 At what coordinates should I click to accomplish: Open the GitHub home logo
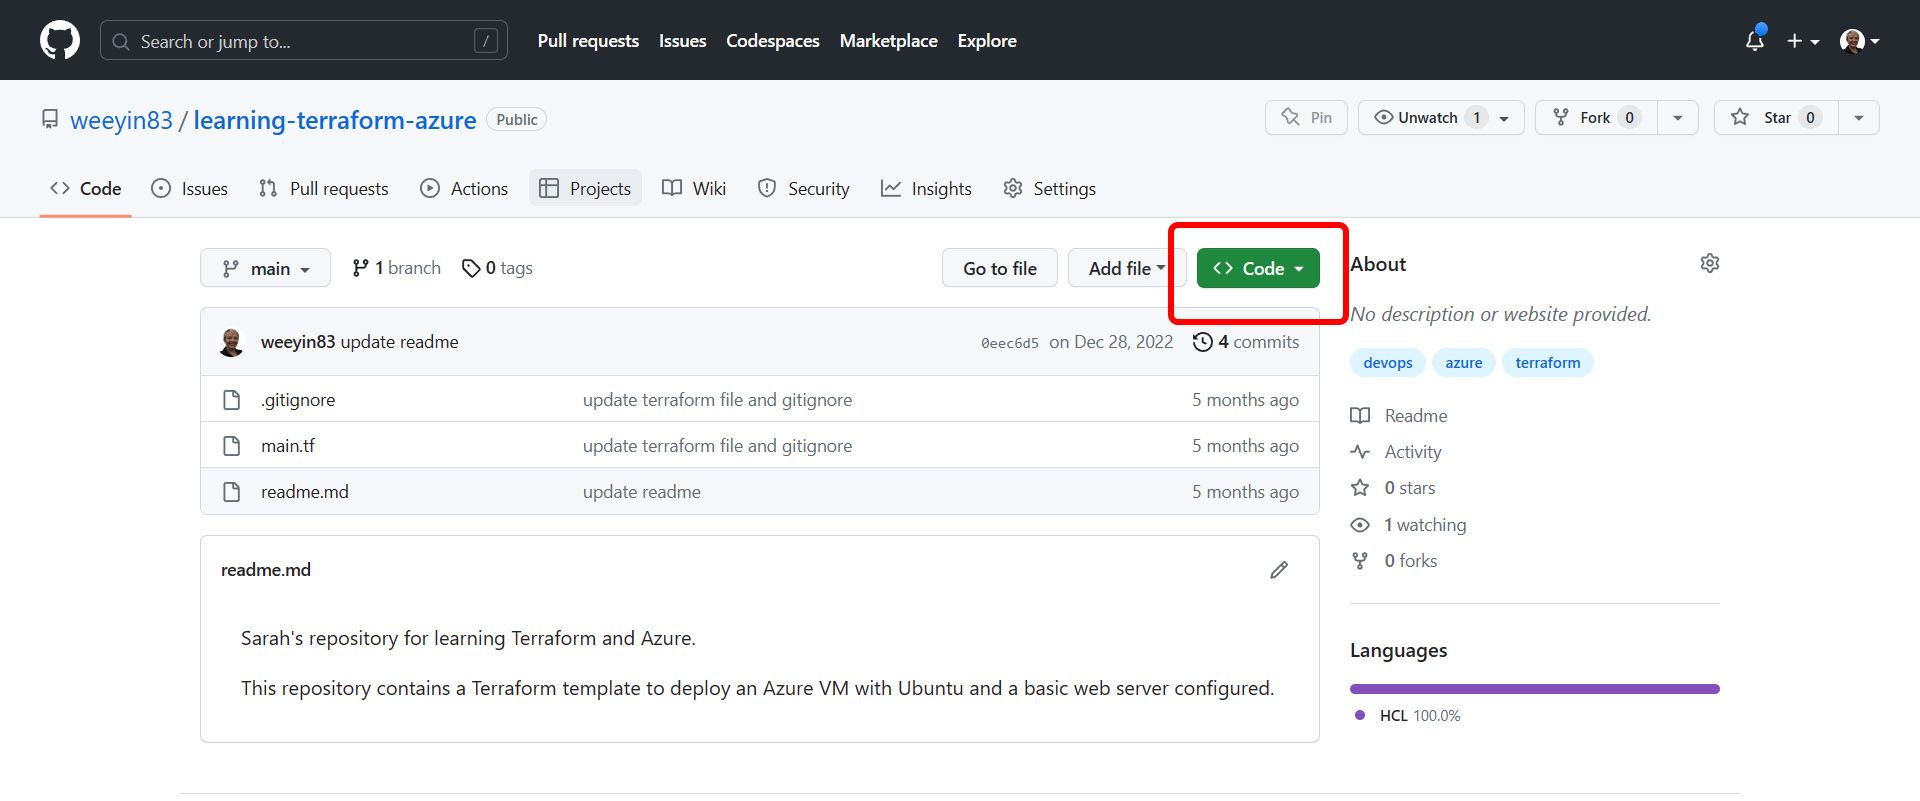60,41
